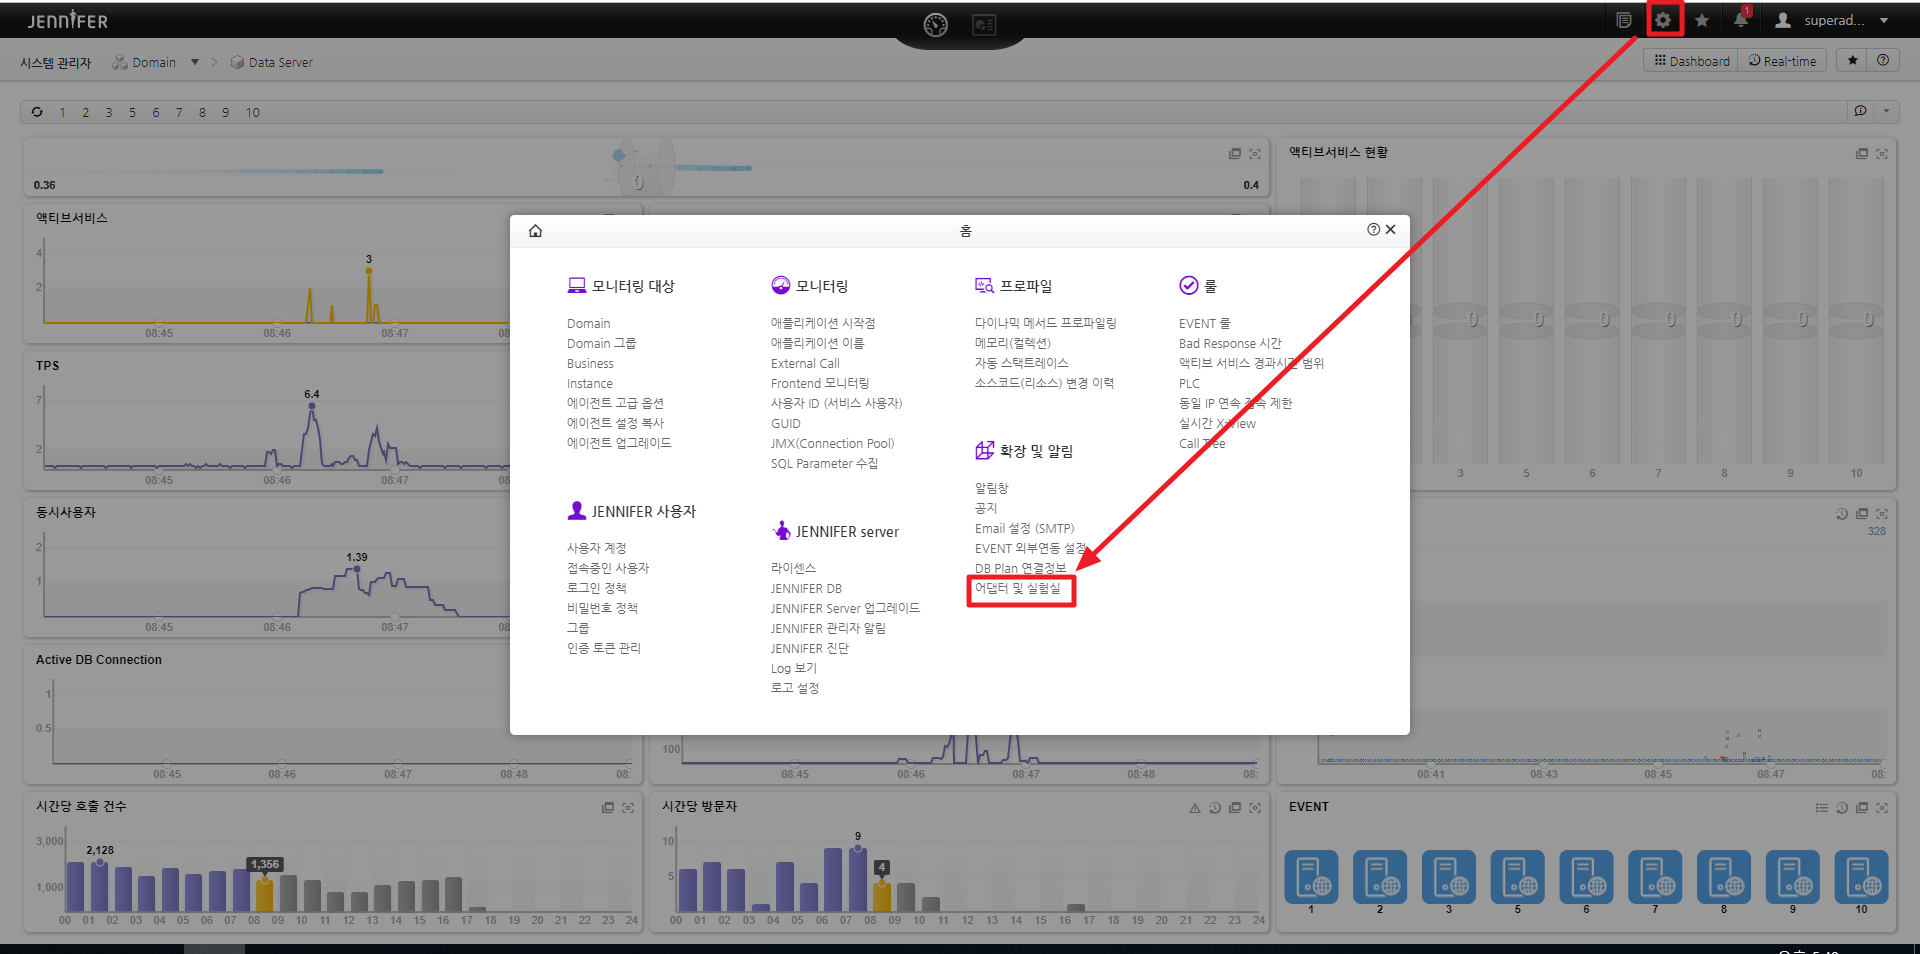Image resolution: width=1920 pixels, height=954 pixels.
Task: Open the favorites star in the black header
Action: click(1702, 20)
